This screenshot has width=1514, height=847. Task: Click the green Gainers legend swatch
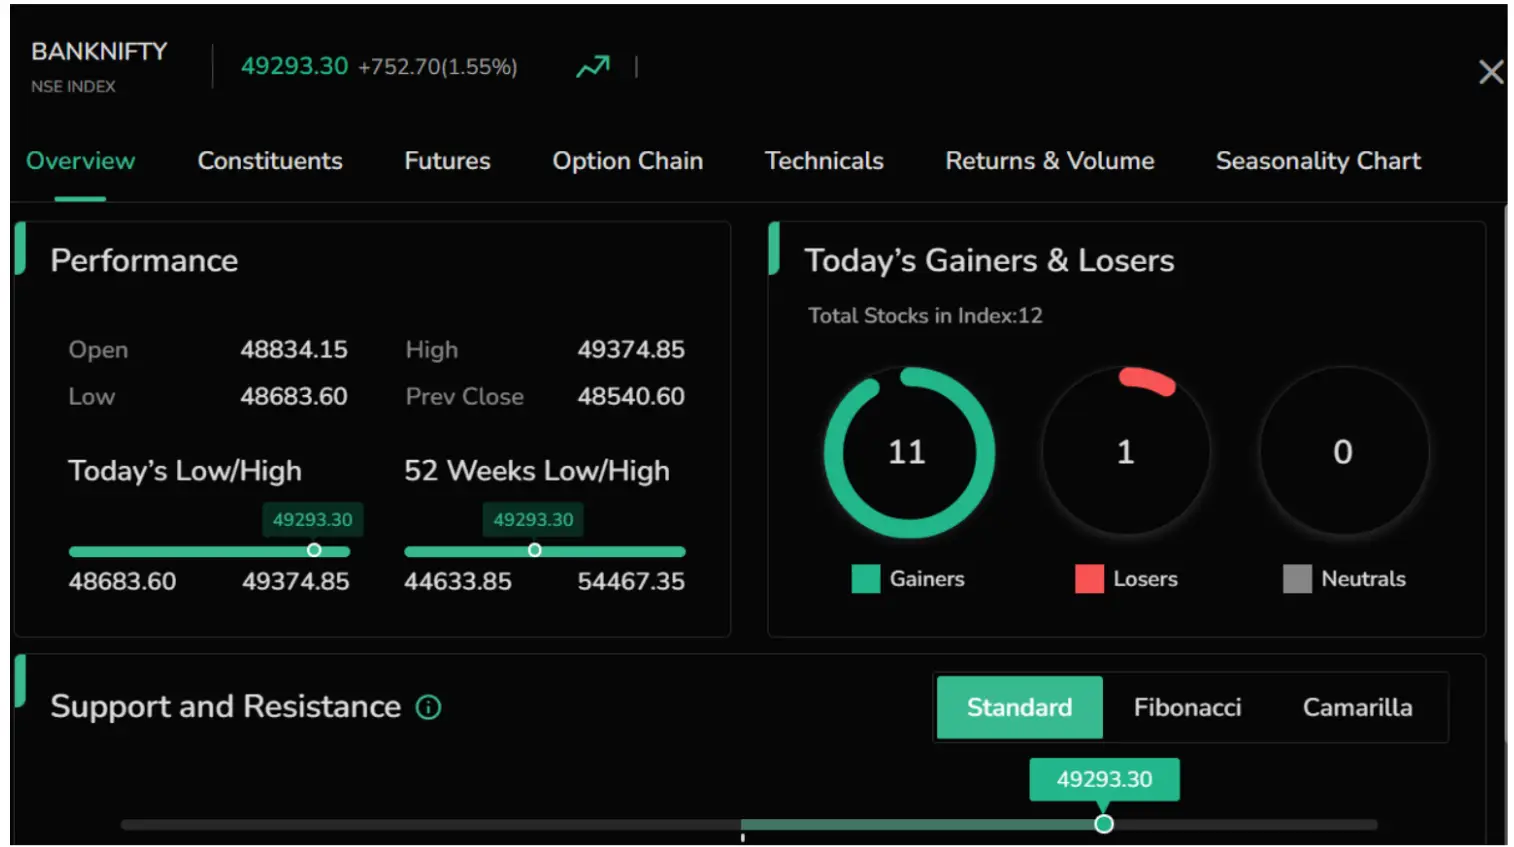coord(865,579)
